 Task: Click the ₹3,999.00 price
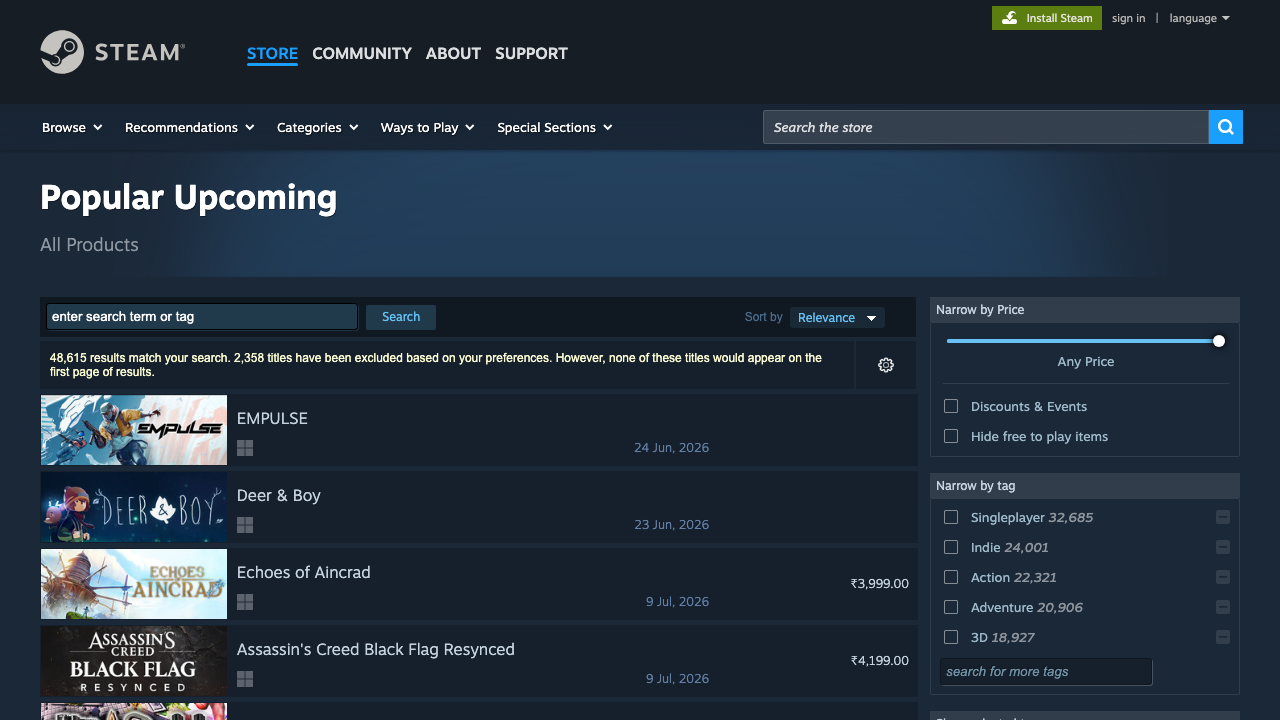[879, 584]
